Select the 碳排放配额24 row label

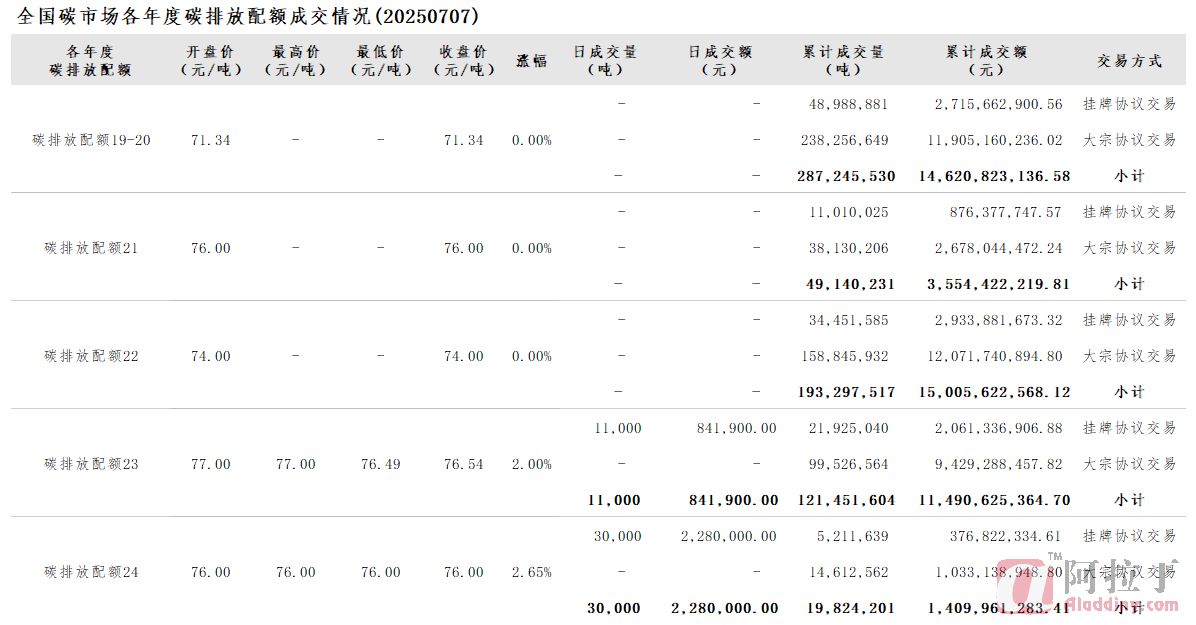point(92,572)
